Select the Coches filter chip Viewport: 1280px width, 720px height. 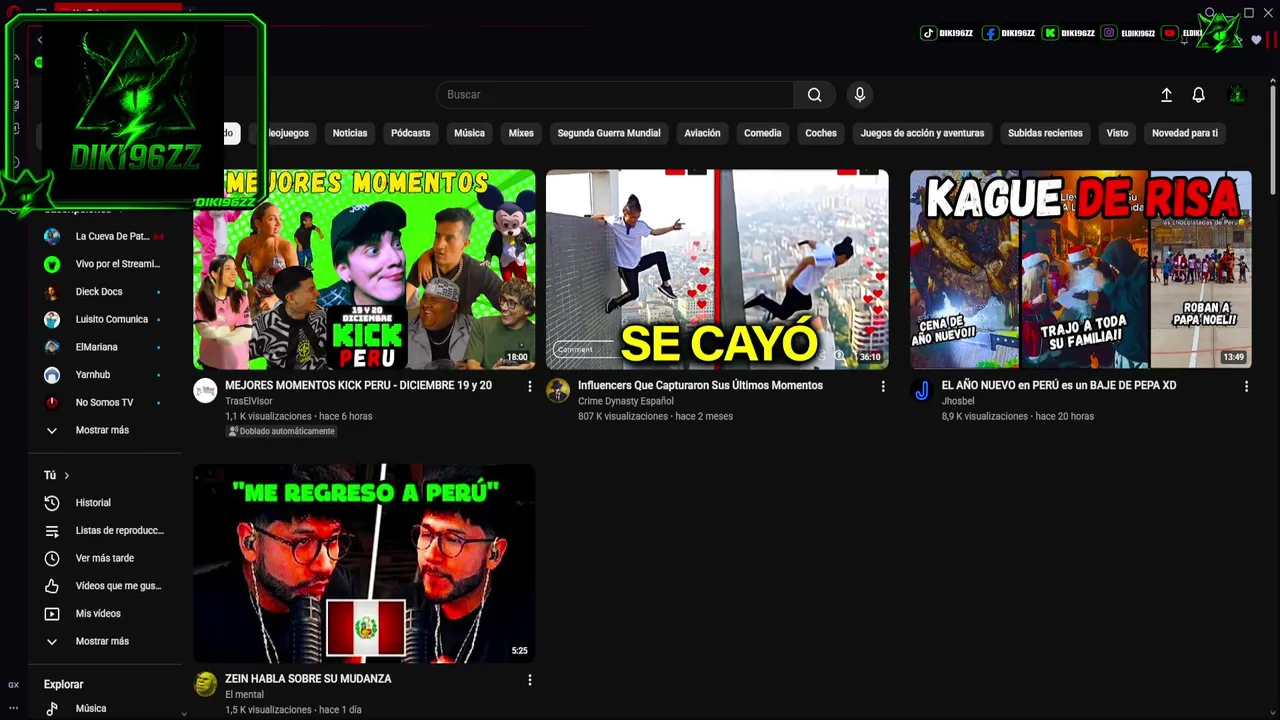point(821,133)
